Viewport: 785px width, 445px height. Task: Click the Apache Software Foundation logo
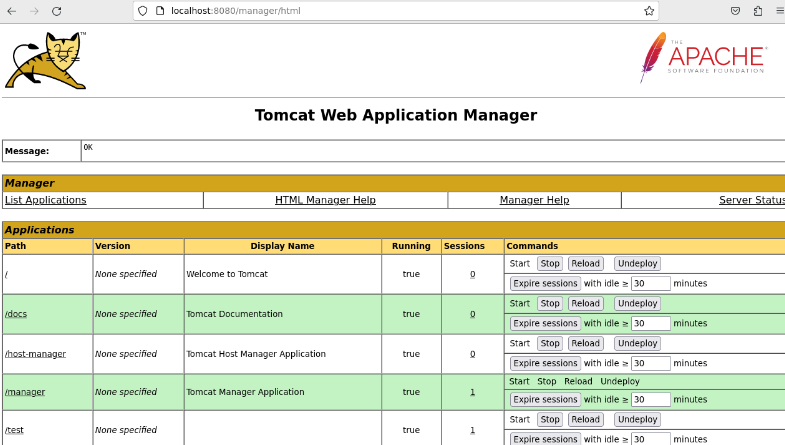tap(703, 57)
